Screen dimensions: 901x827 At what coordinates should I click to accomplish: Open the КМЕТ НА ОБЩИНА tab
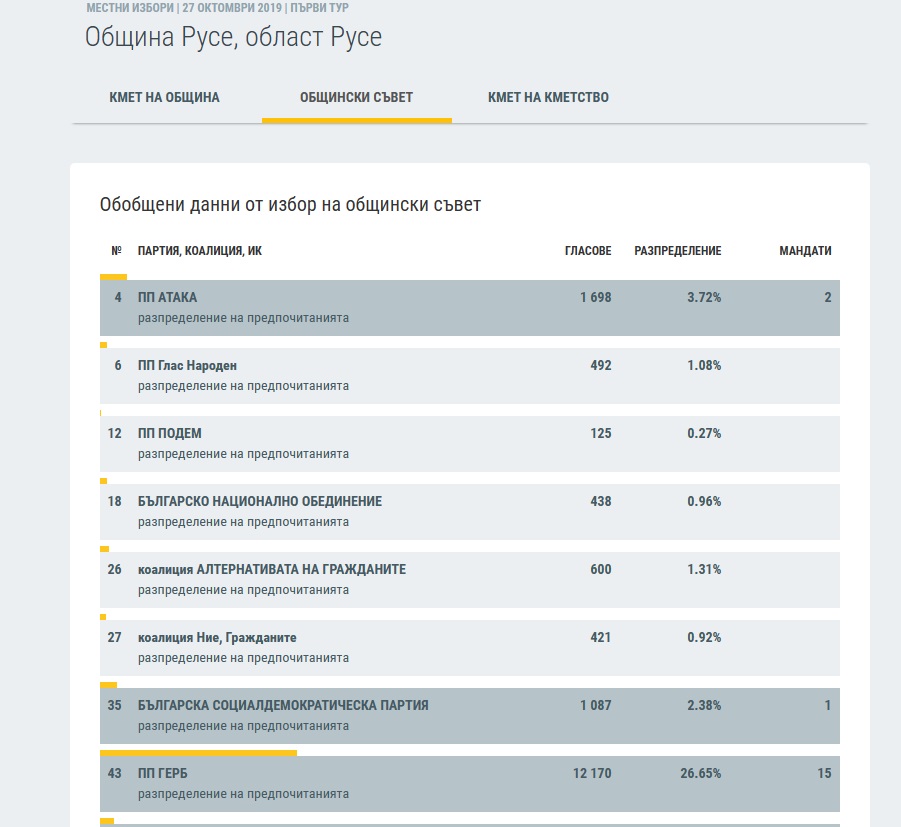[x=164, y=98]
